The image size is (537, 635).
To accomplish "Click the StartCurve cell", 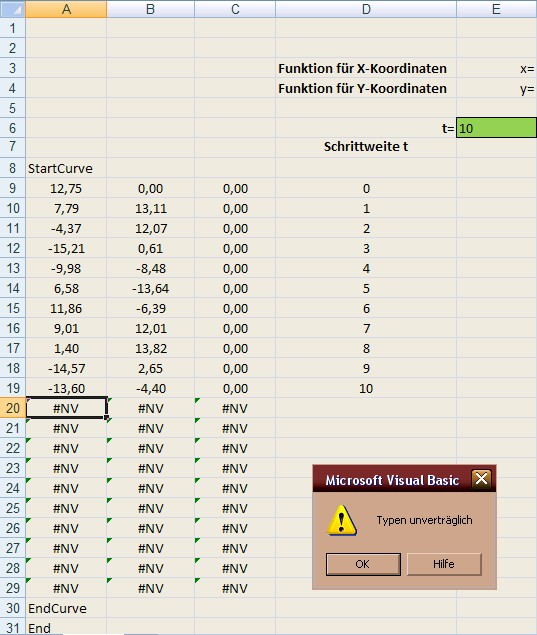I will point(66,168).
